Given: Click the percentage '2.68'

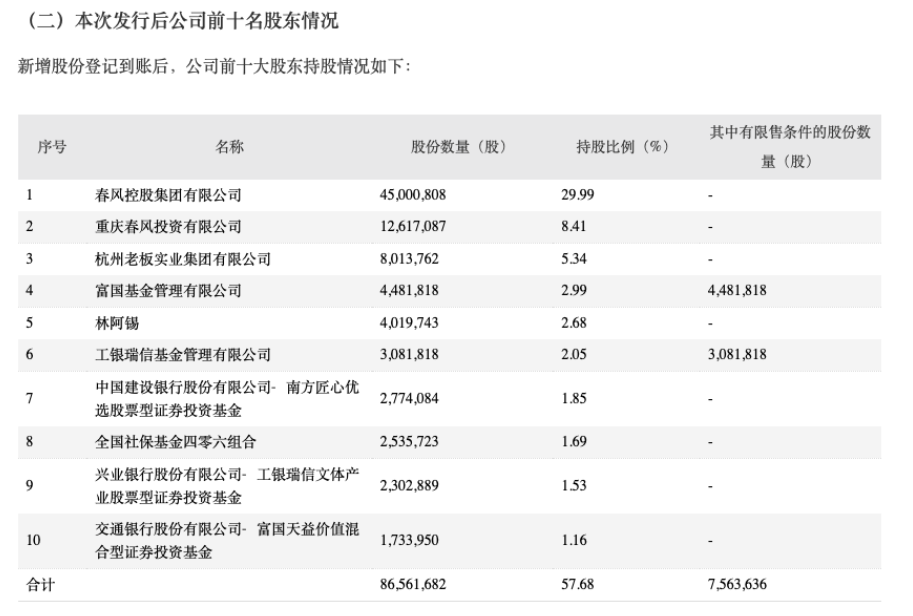Looking at the screenshot, I should (574, 323).
